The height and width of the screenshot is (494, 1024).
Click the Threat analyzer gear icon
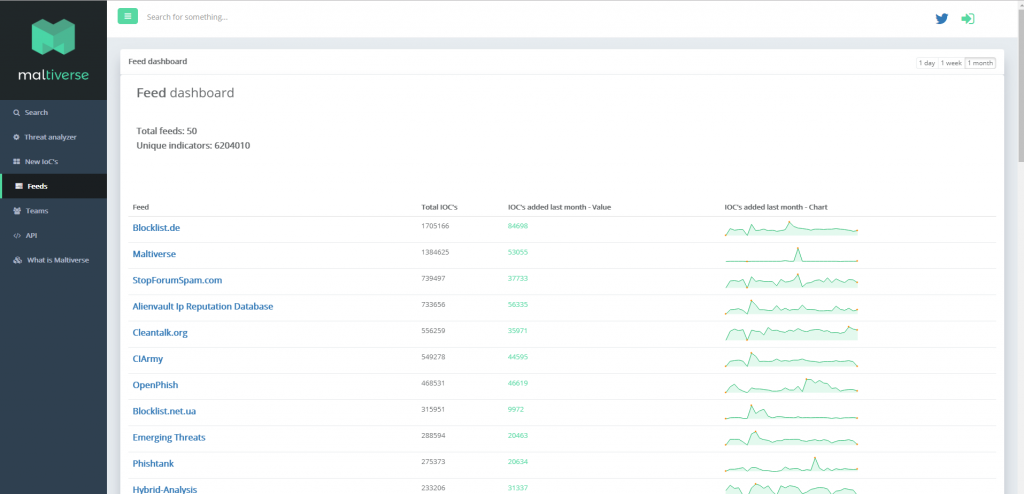pos(17,137)
